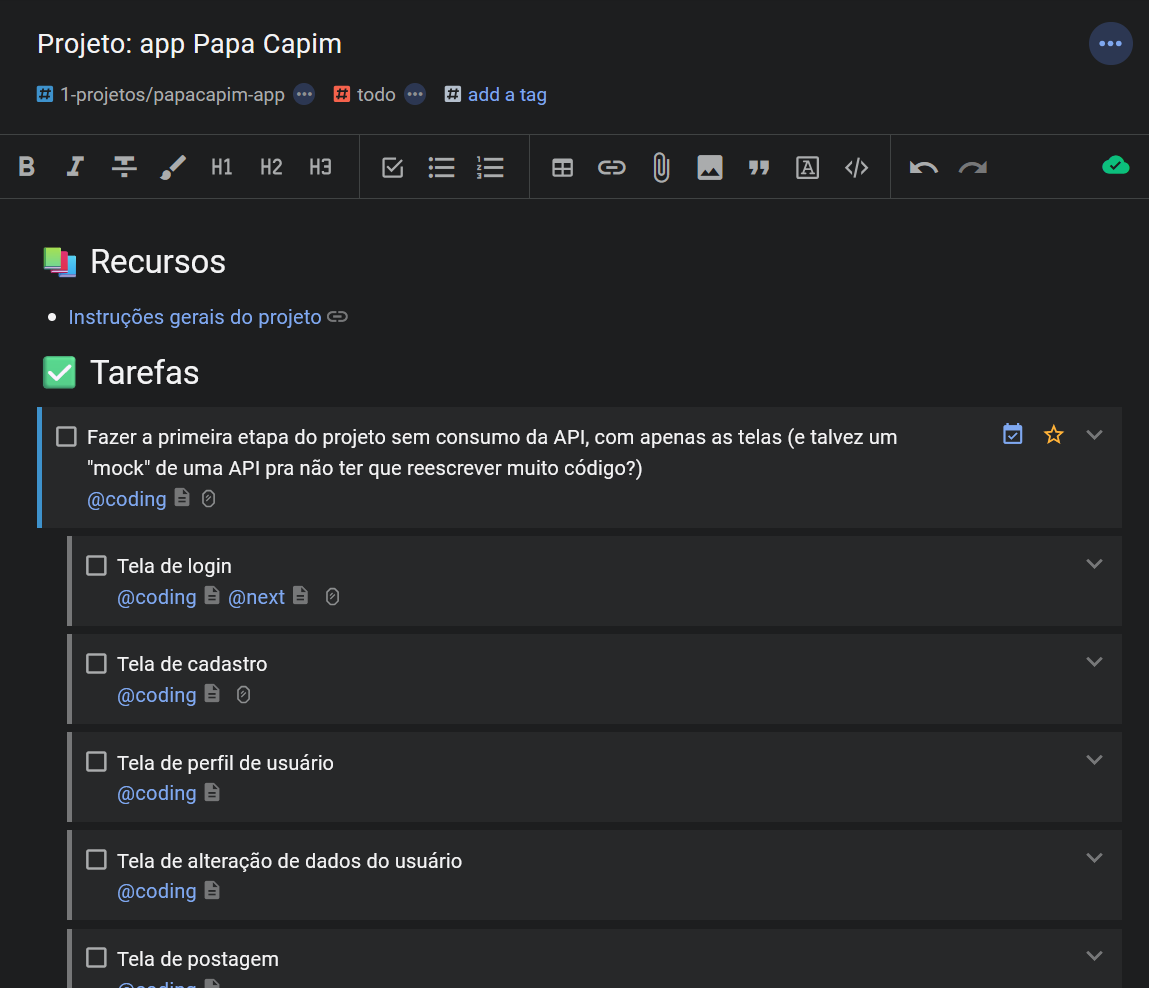Set heading level H1
The image size is (1149, 988).
pyautogui.click(x=221, y=167)
